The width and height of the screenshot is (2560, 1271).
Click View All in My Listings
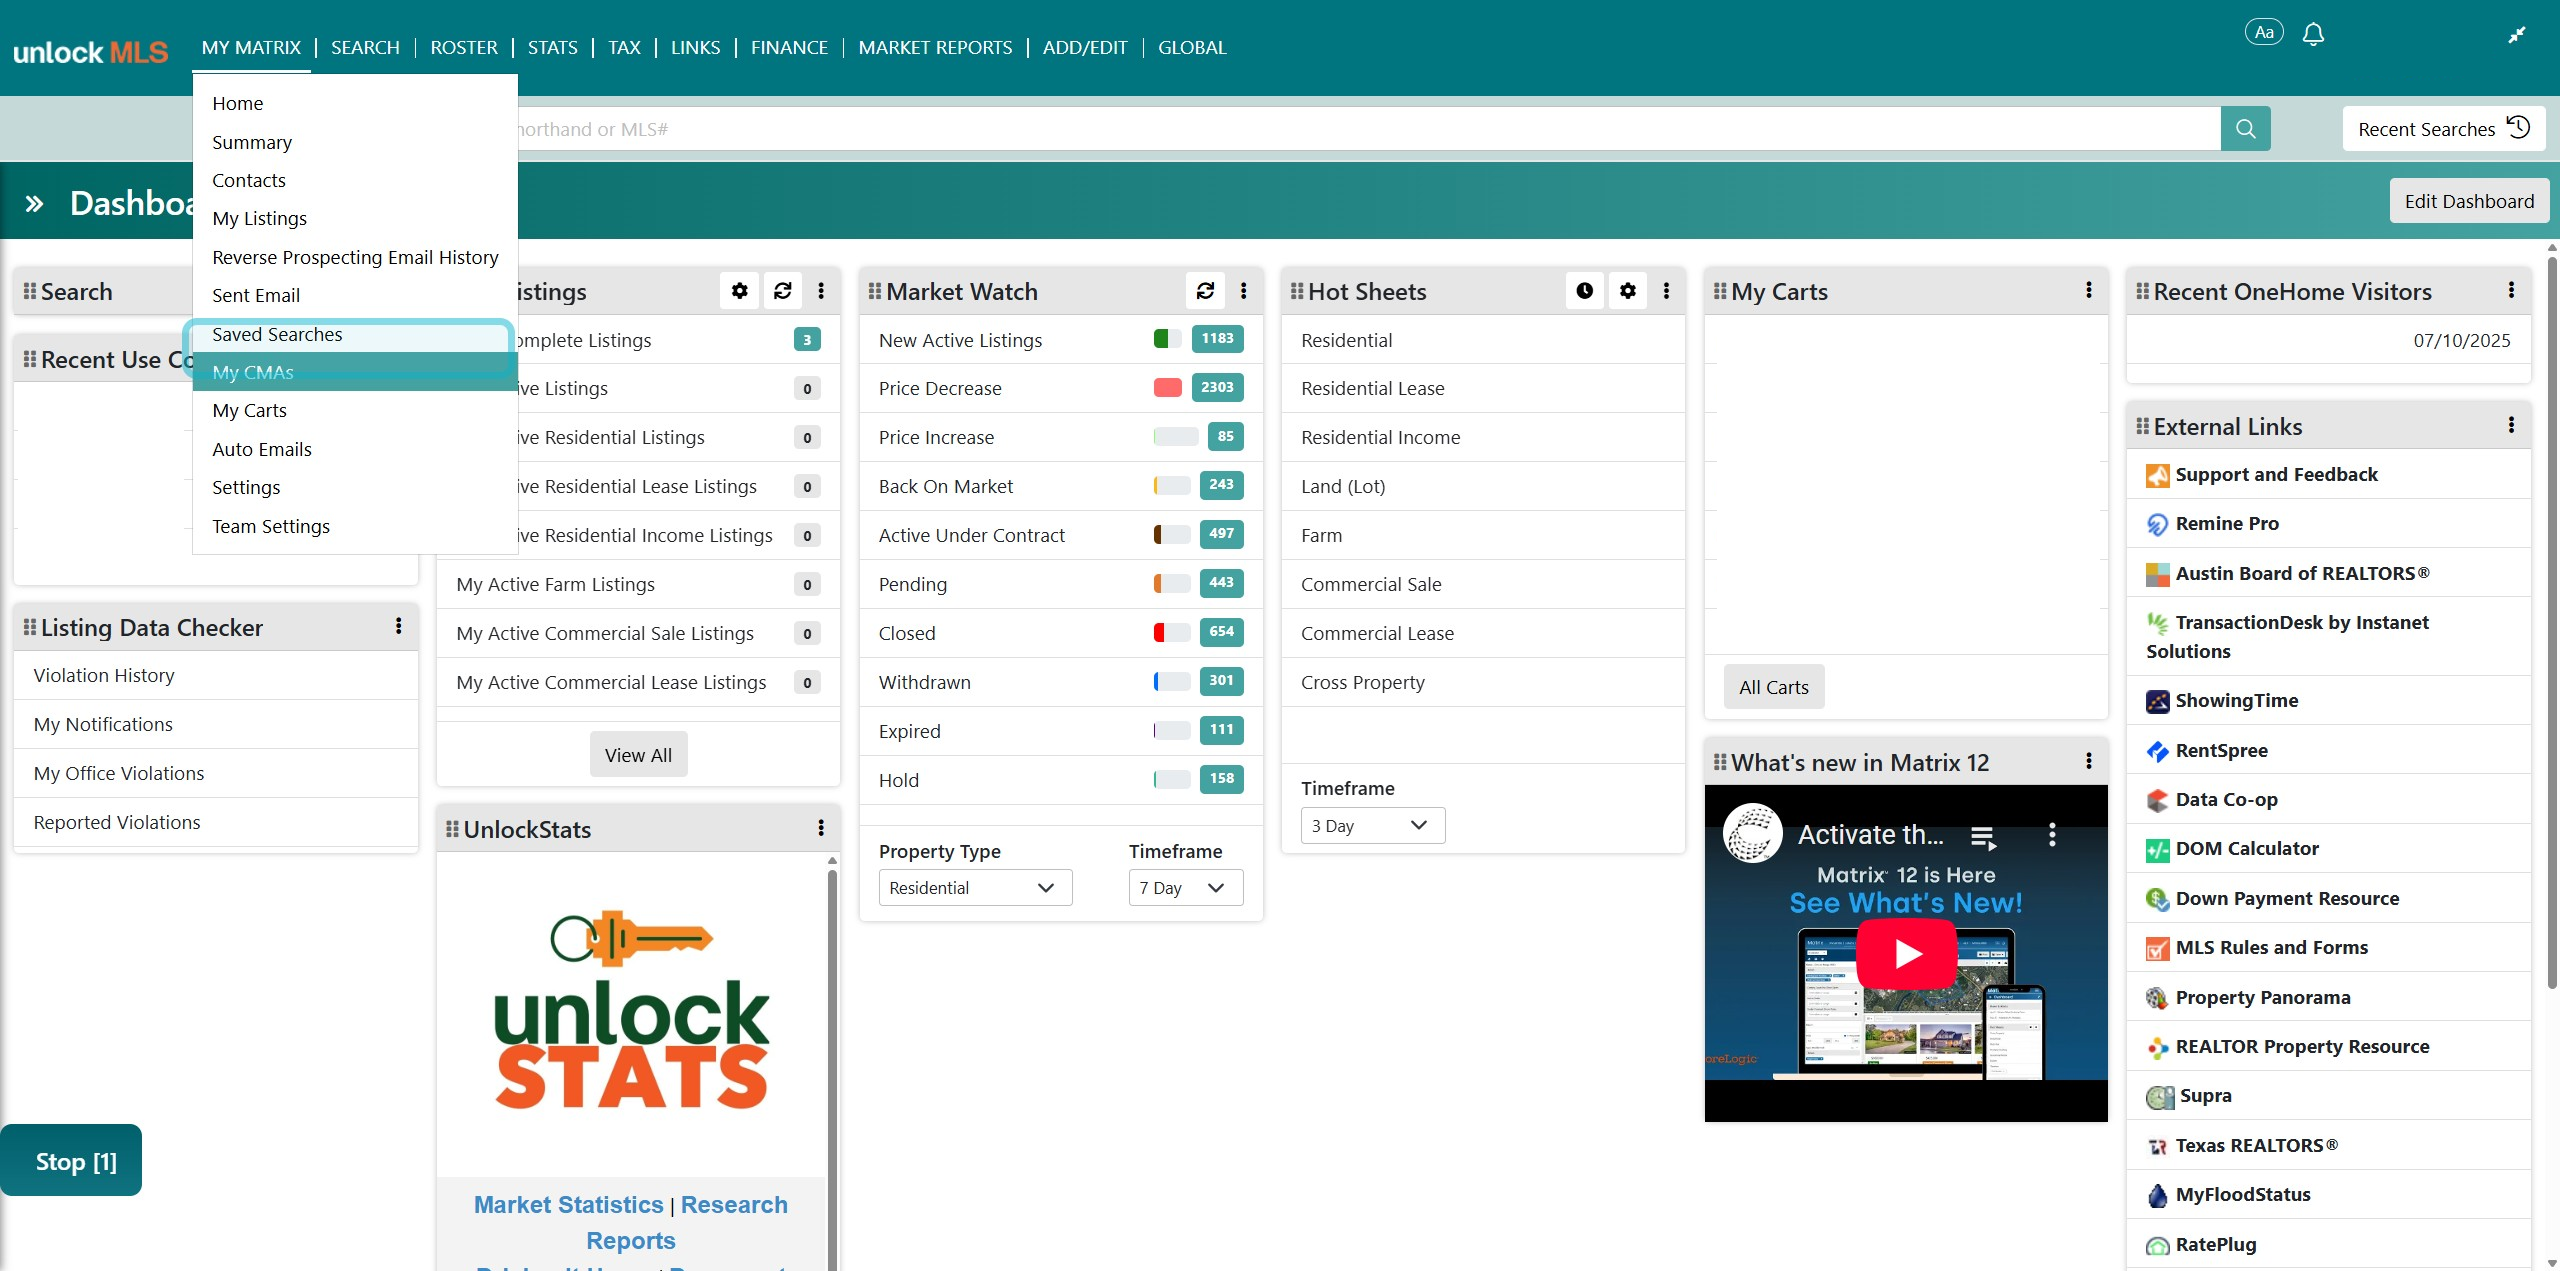pyautogui.click(x=638, y=755)
